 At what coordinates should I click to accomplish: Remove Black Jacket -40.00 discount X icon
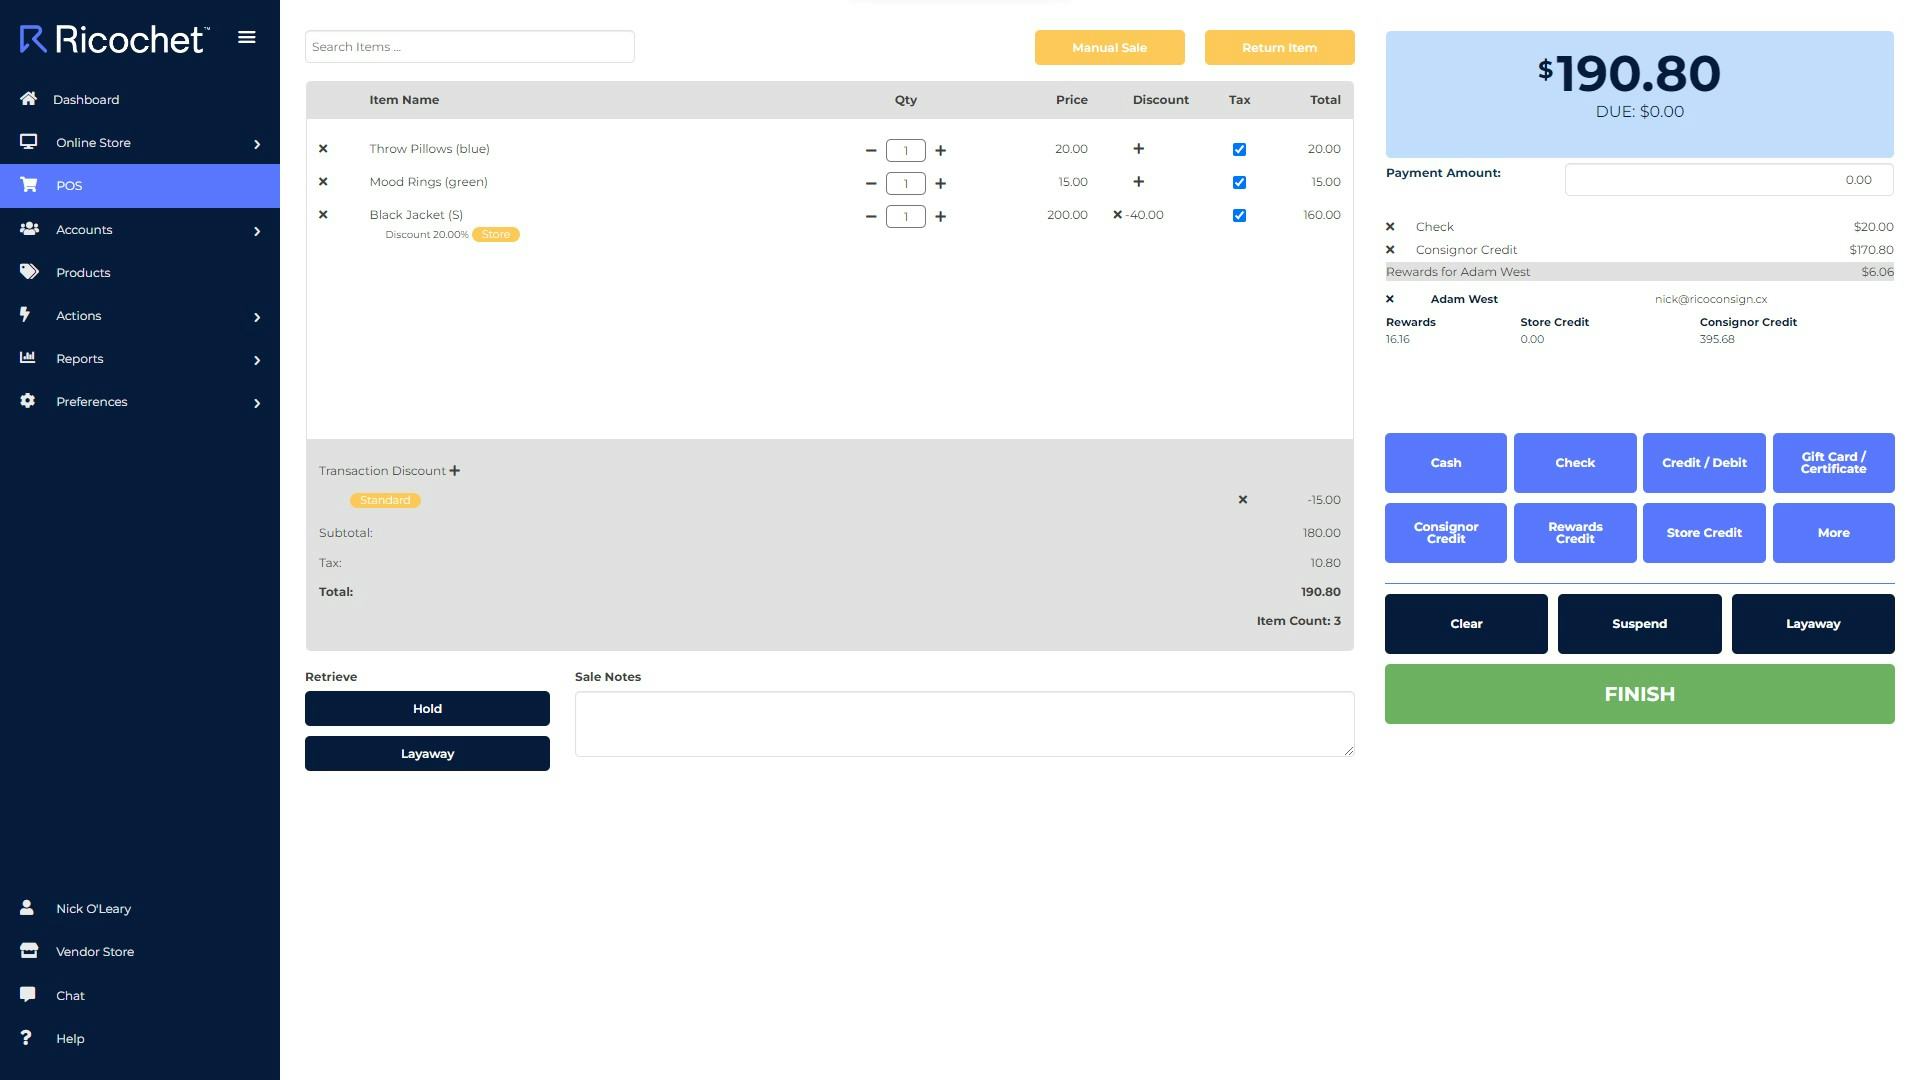pos(1118,215)
